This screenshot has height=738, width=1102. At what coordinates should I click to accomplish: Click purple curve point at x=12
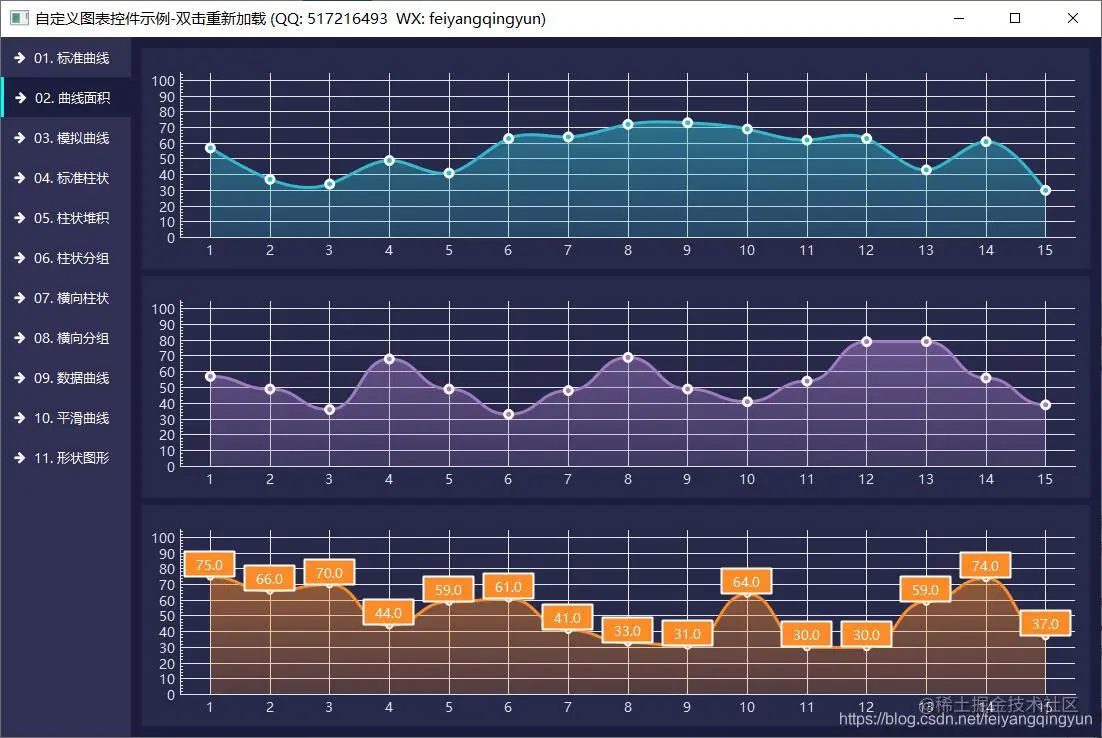coord(867,342)
